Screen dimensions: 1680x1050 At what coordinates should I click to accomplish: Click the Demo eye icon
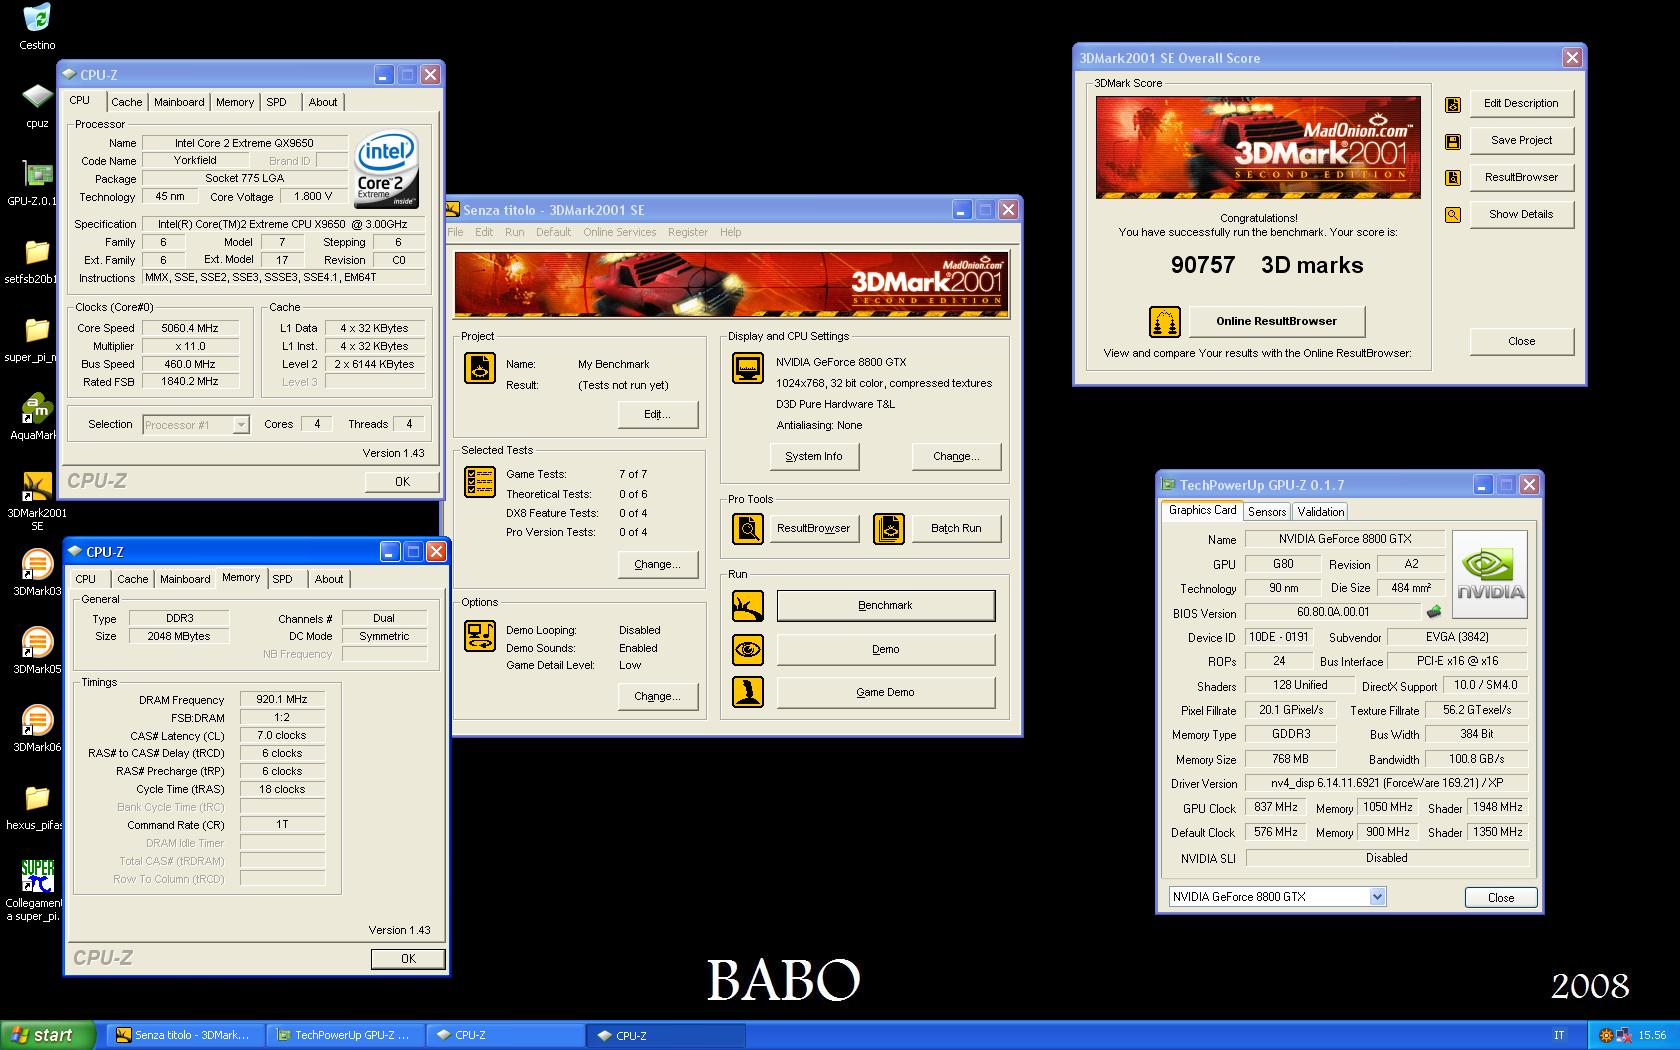(747, 649)
